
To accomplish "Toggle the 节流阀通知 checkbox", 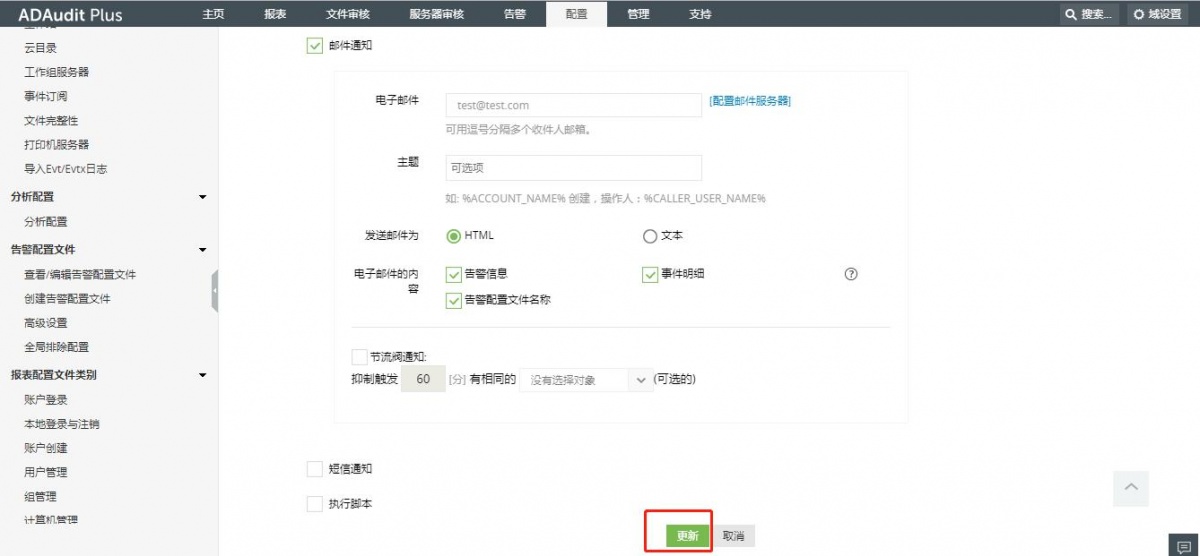I will 360,356.
